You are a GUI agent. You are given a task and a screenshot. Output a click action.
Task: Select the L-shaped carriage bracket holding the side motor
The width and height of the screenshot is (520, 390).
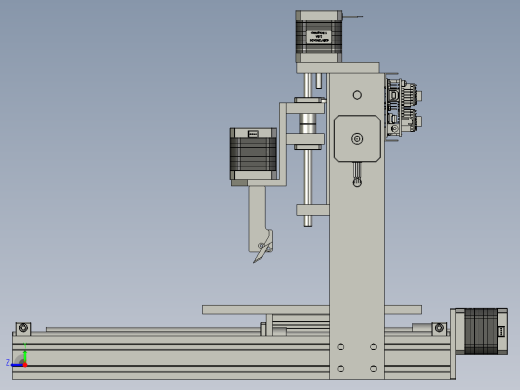click(x=283, y=144)
